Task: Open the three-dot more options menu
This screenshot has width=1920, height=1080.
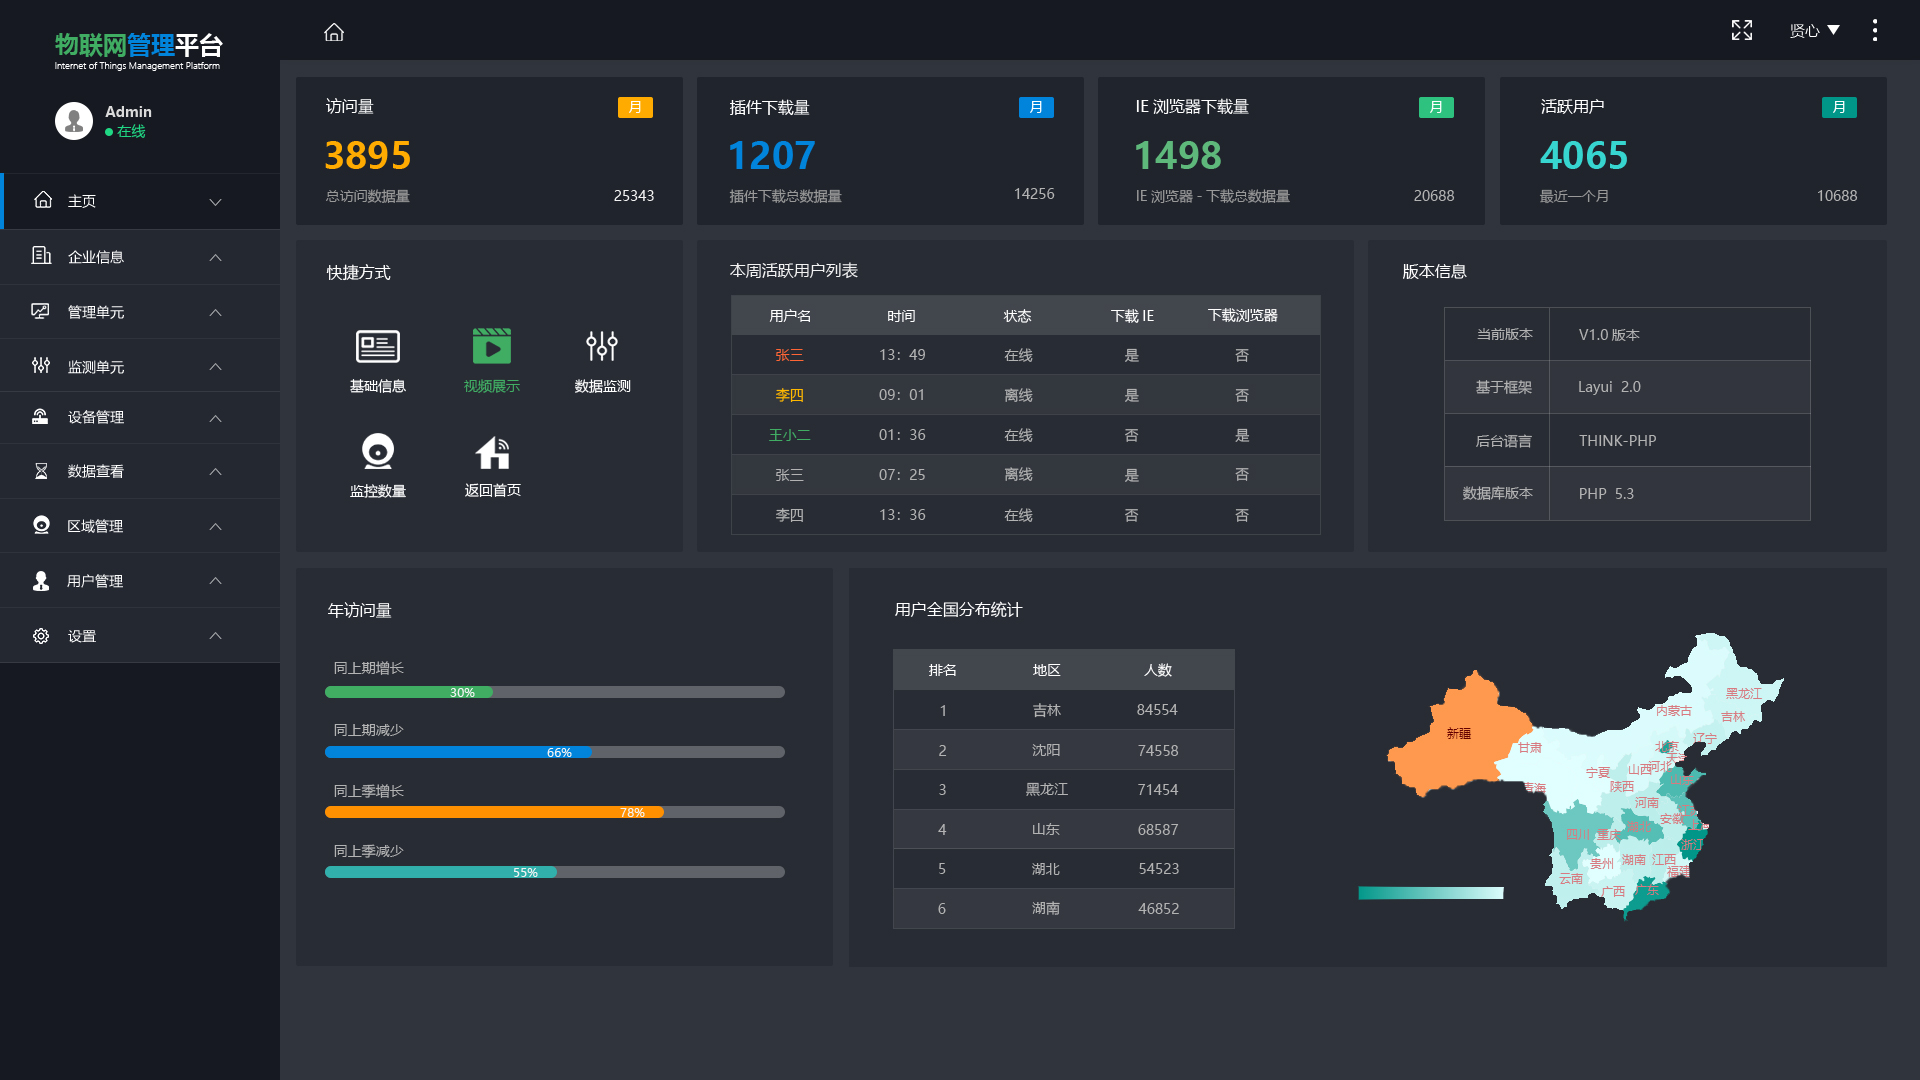Action: click(1875, 31)
